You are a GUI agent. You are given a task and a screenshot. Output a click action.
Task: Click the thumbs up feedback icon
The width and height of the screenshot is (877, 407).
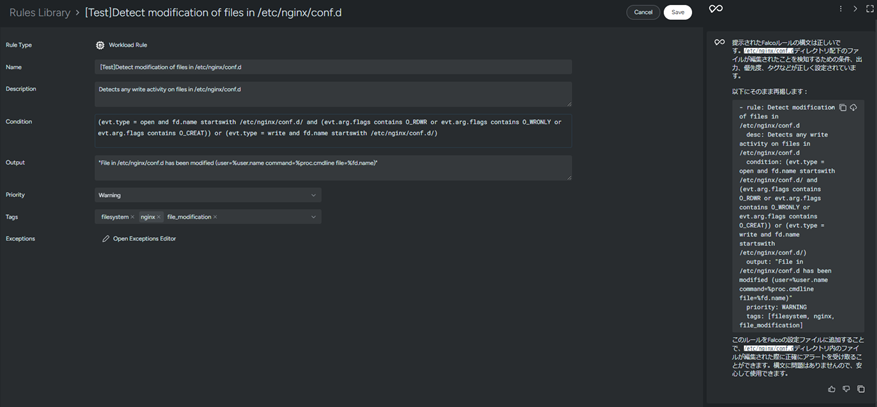click(x=831, y=389)
